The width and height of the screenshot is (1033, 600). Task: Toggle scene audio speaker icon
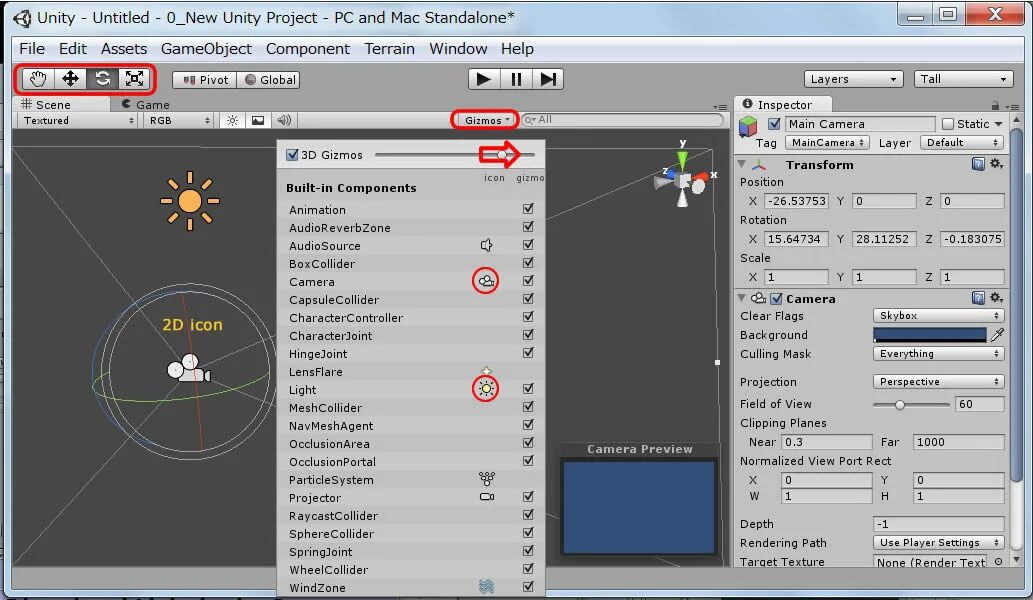tap(283, 121)
